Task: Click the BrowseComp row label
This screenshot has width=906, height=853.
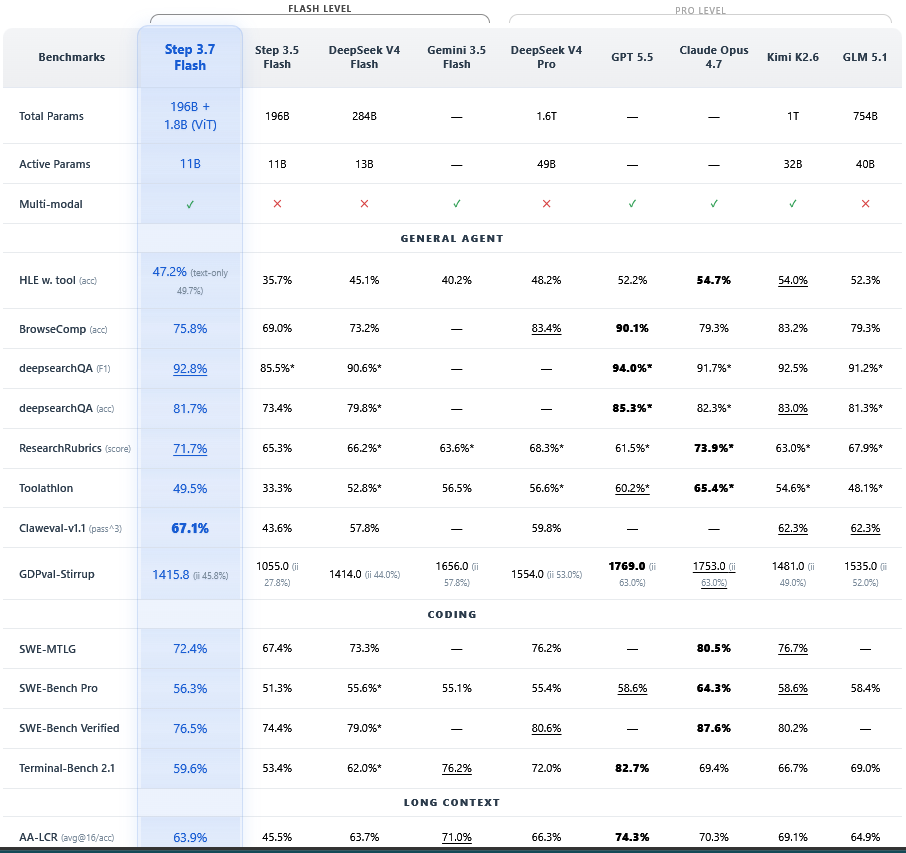Action: click(x=63, y=329)
